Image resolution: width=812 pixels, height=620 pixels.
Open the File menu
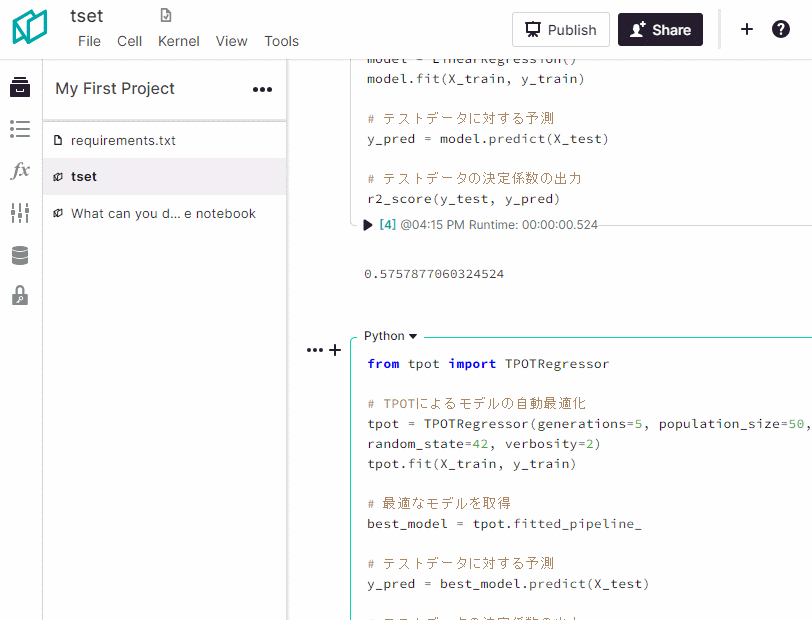click(x=89, y=41)
